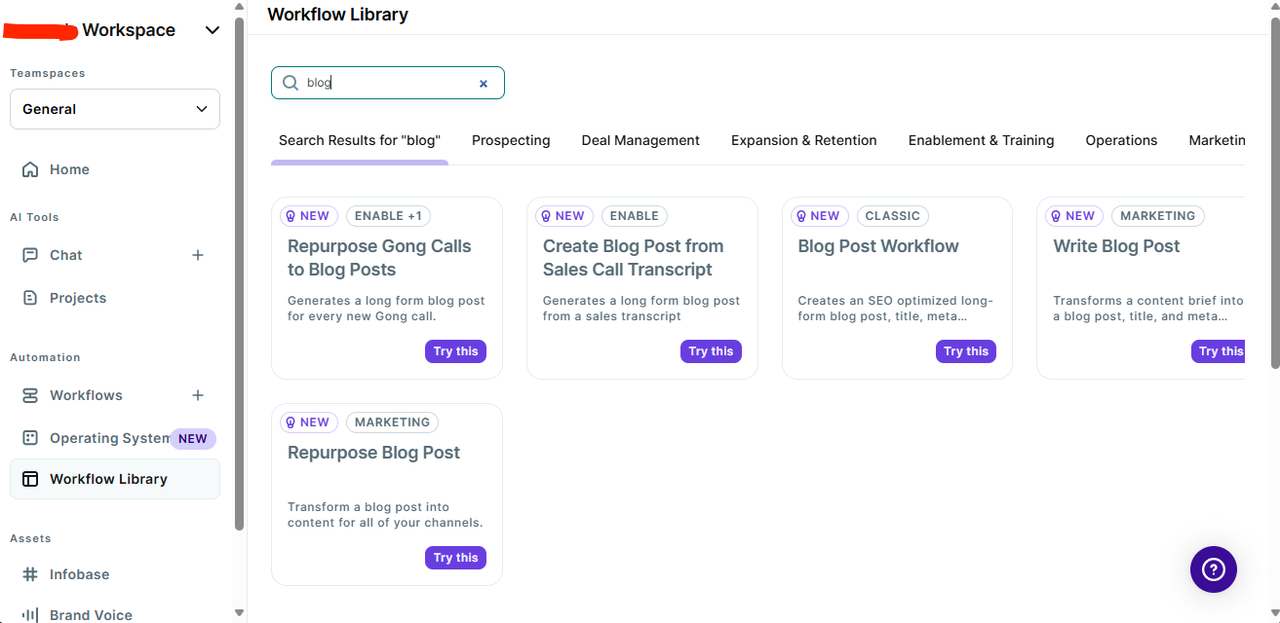
Task: Click the Blog Post Workflow title
Action: point(878,246)
